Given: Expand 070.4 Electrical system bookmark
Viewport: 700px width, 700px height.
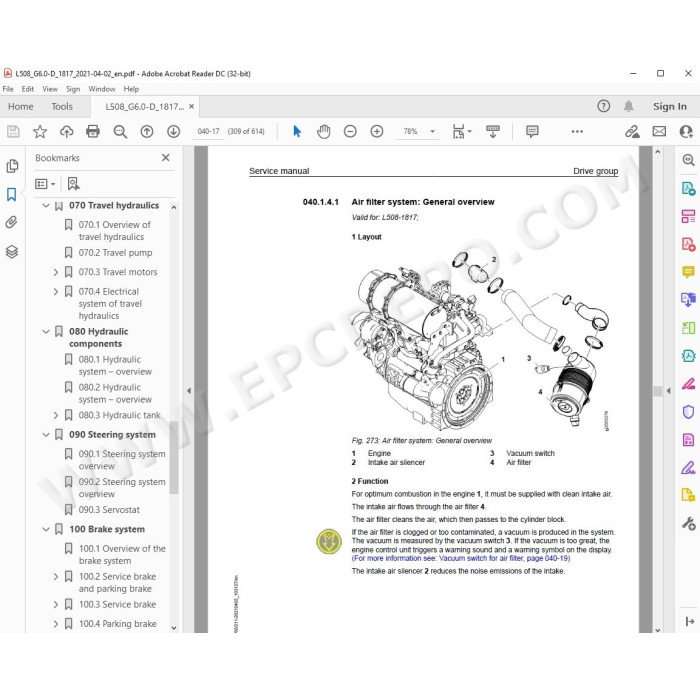Looking at the screenshot, I should point(55,292).
